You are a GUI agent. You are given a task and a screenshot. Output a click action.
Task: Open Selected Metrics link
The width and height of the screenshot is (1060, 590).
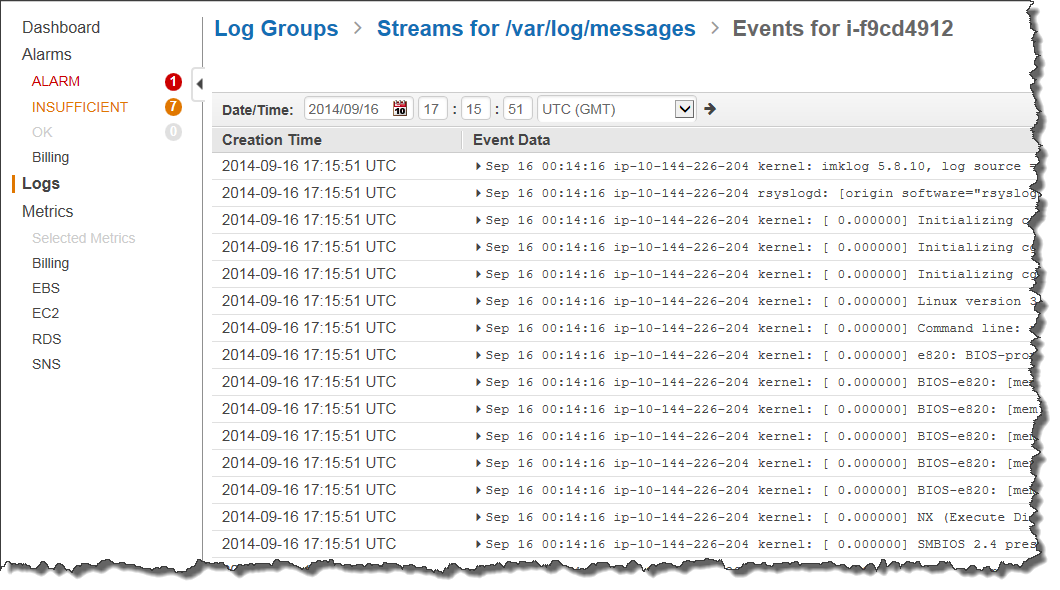point(83,239)
